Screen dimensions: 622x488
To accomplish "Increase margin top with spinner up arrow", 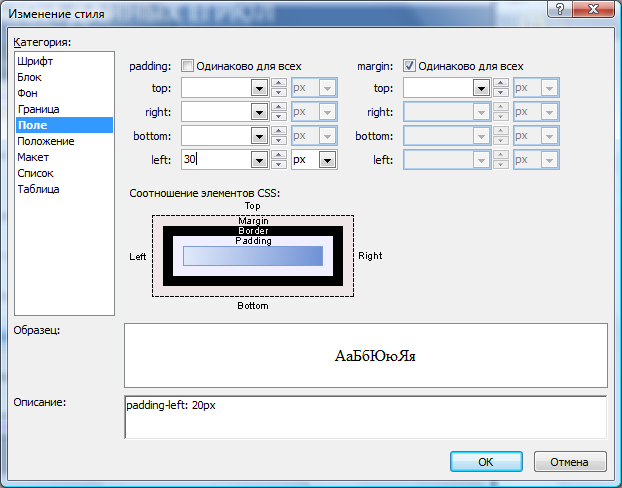I will [501, 83].
